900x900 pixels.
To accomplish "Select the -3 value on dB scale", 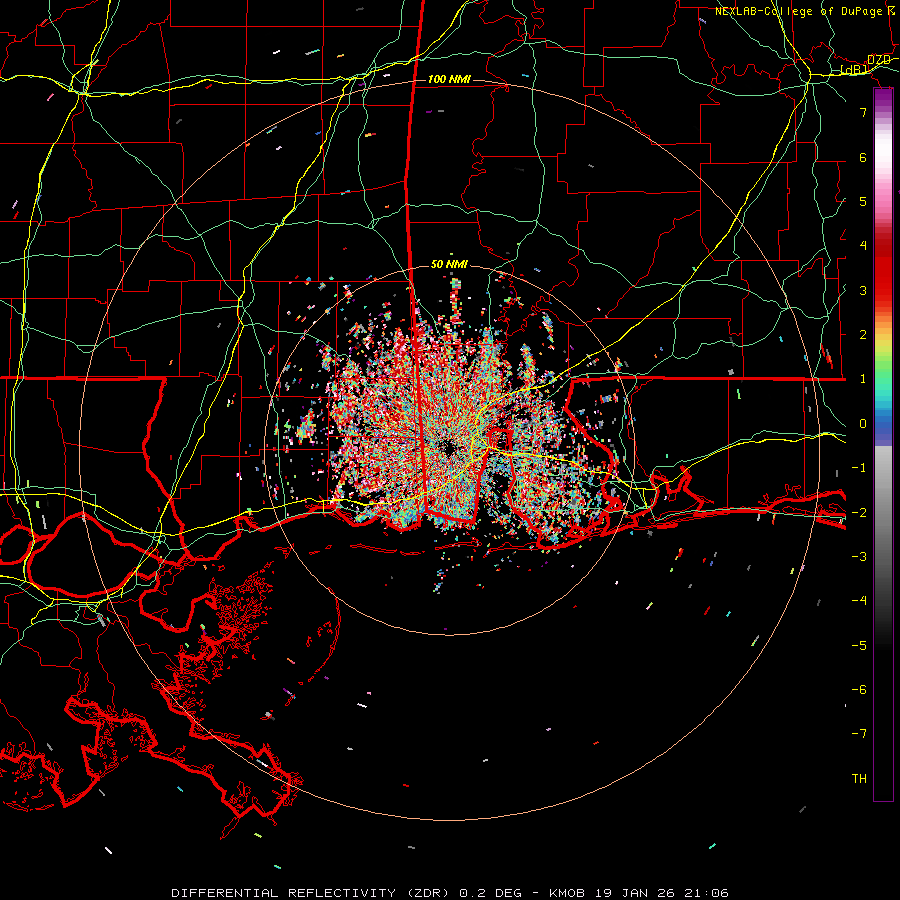I will click(x=859, y=557).
